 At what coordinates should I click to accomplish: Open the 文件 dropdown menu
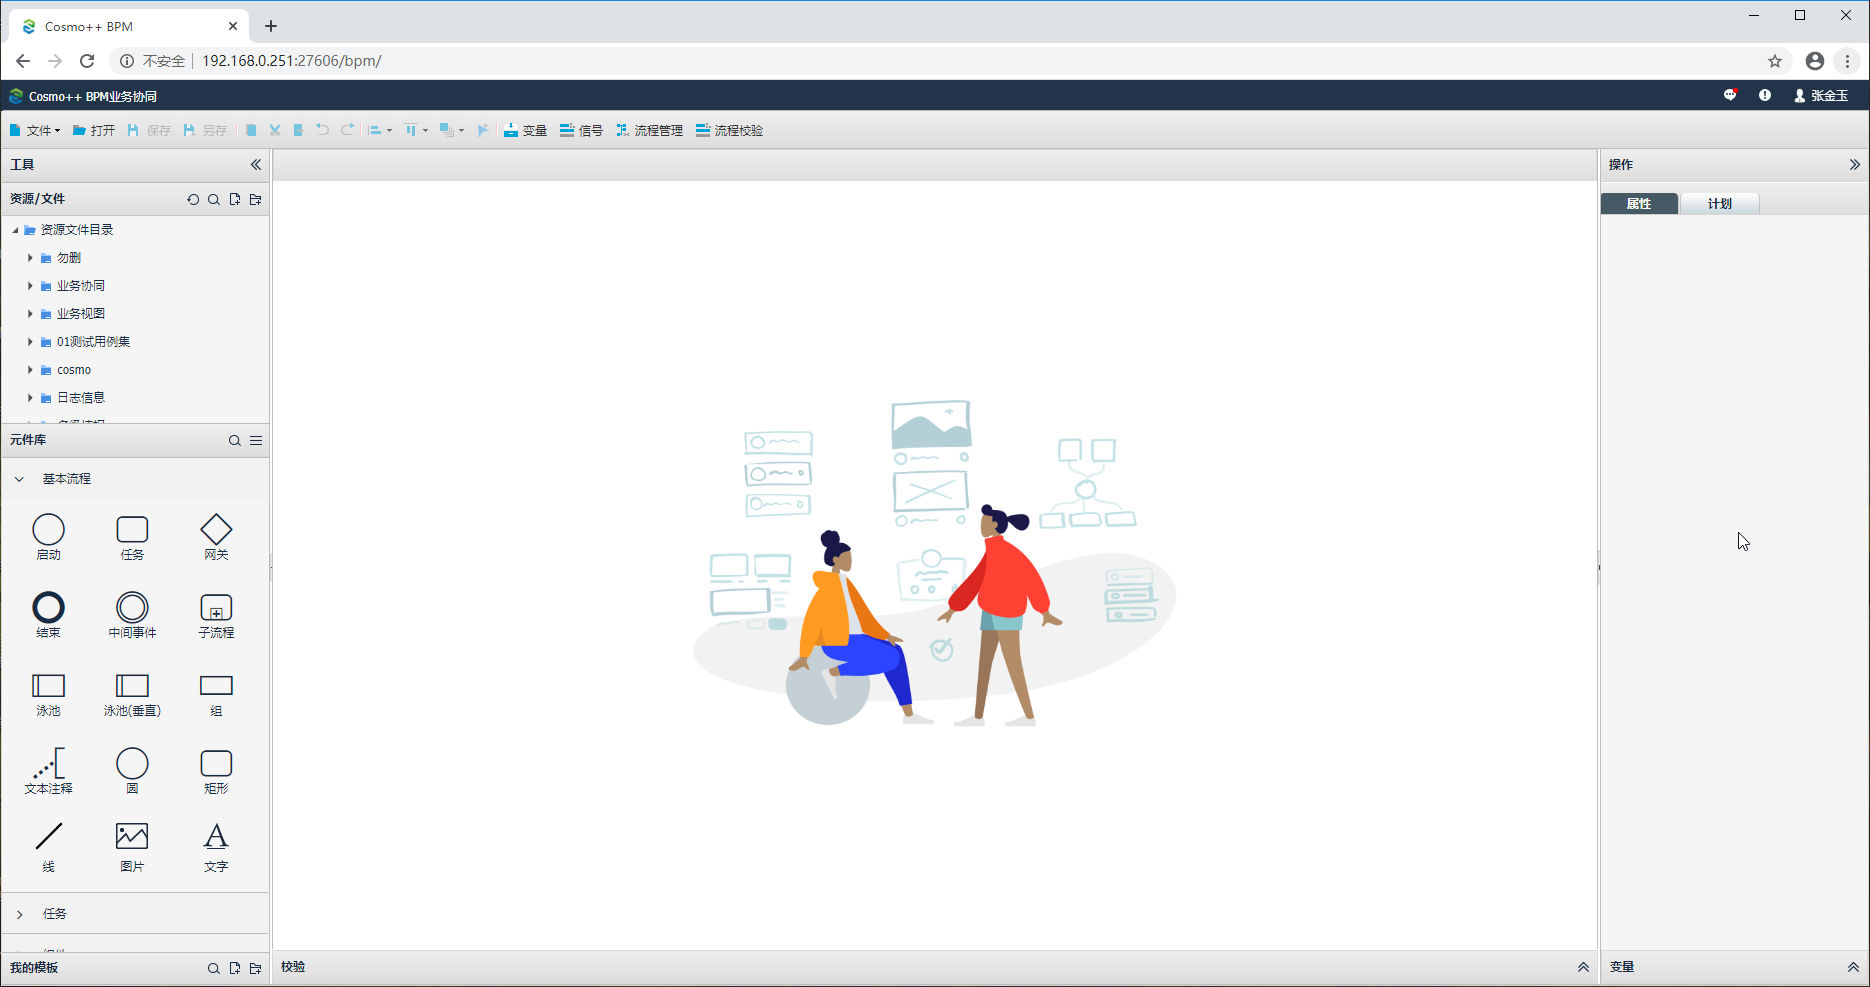click(35, 130)
